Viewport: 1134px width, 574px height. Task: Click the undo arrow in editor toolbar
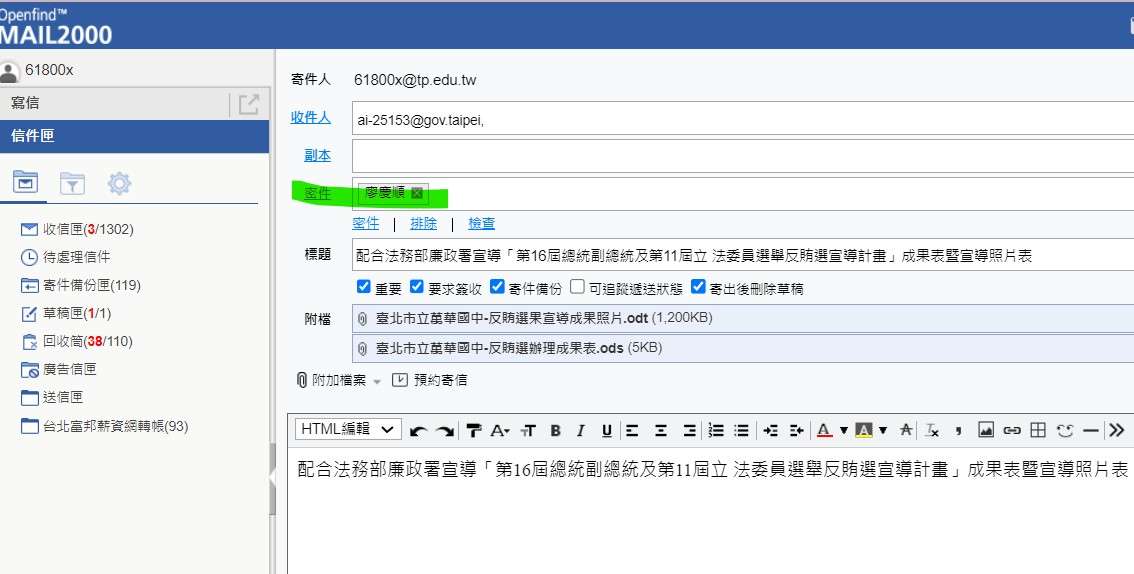[418, 430]
